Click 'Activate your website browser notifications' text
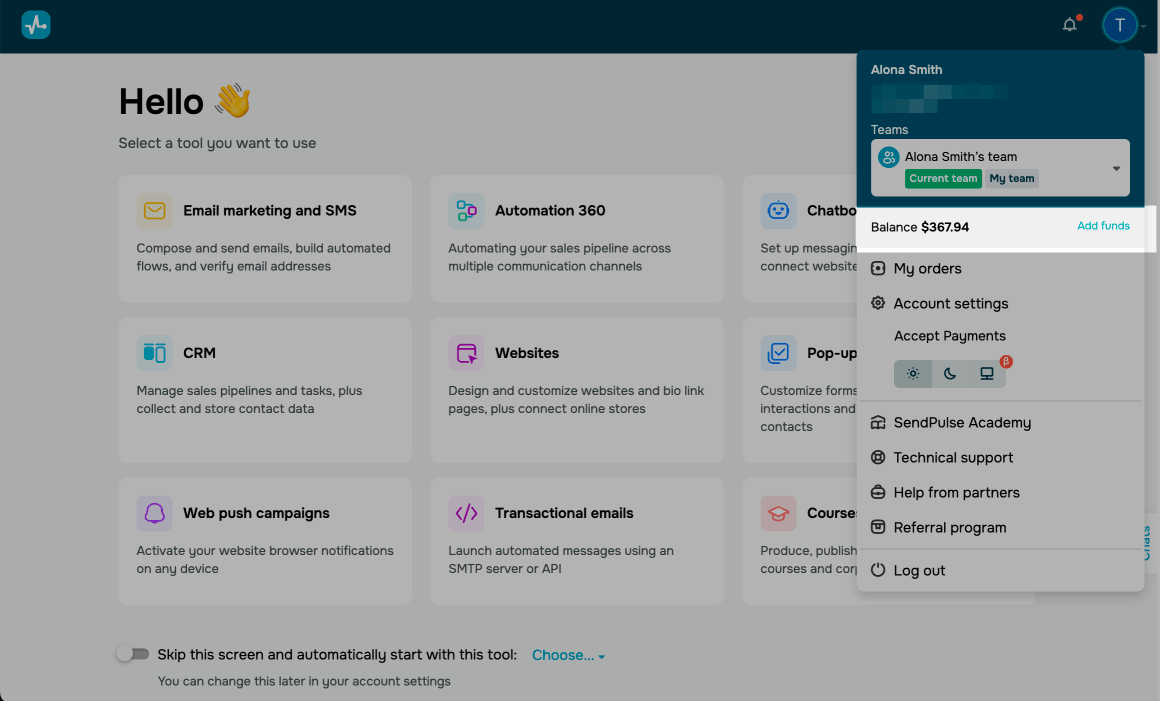The image size is (1160, 701). click(x=265, y=560)
